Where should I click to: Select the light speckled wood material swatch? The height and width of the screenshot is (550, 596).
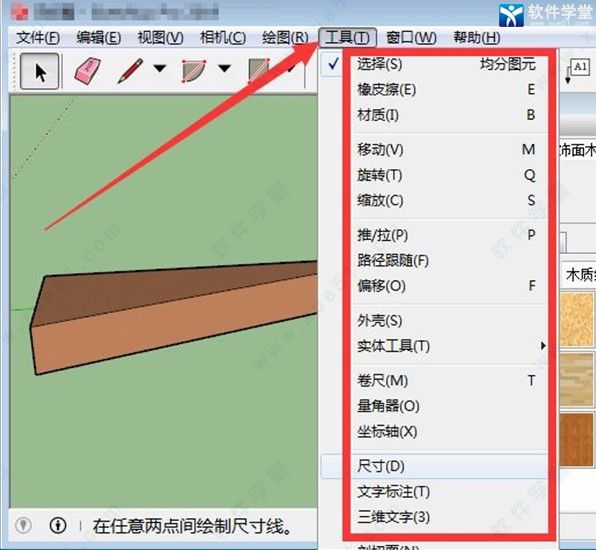(x=577, y=319)
